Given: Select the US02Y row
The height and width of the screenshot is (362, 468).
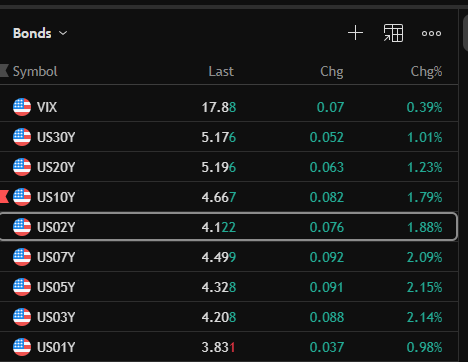Looking at the screenshot, I should [228, 227].
